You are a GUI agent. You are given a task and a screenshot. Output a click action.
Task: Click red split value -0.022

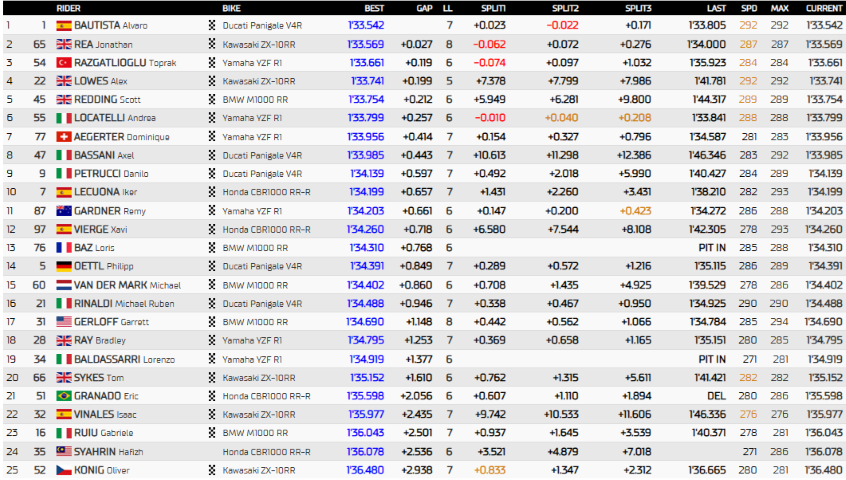562,25
